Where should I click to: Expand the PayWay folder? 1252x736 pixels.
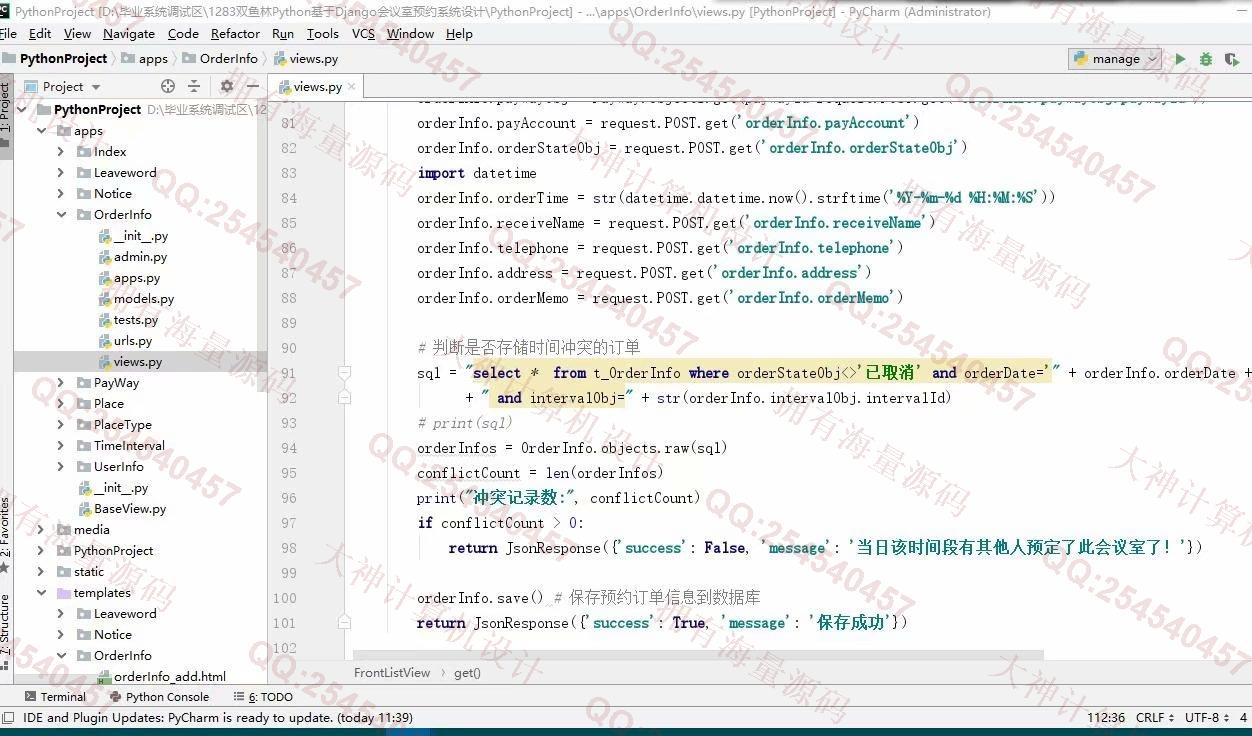tap(61, 383)
